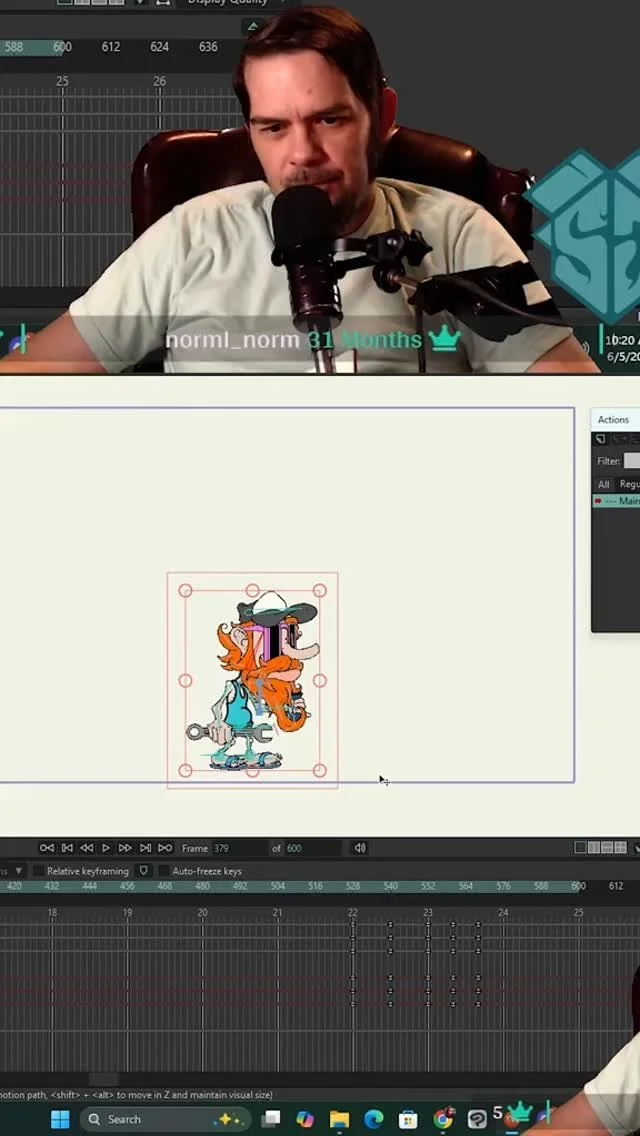
Task: Play the animation
Action: pos(106,848)
